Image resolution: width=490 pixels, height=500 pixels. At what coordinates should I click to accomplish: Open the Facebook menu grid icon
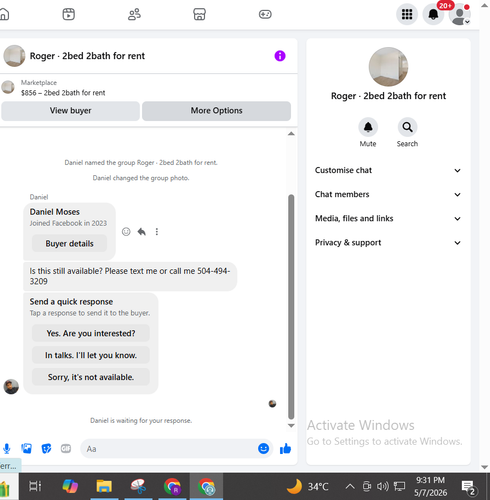coord(407,14)
